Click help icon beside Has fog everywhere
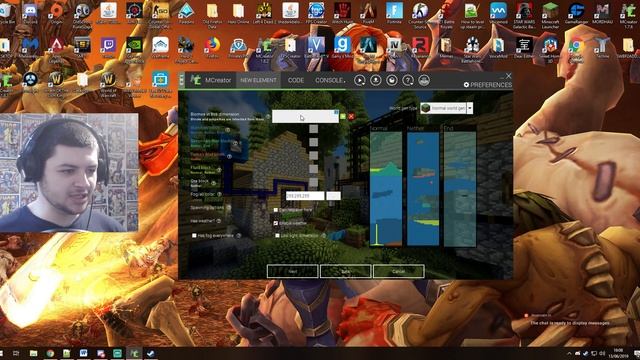Image resolution: width=640 pixels, height=360 pixels. (x=238, y=236)
